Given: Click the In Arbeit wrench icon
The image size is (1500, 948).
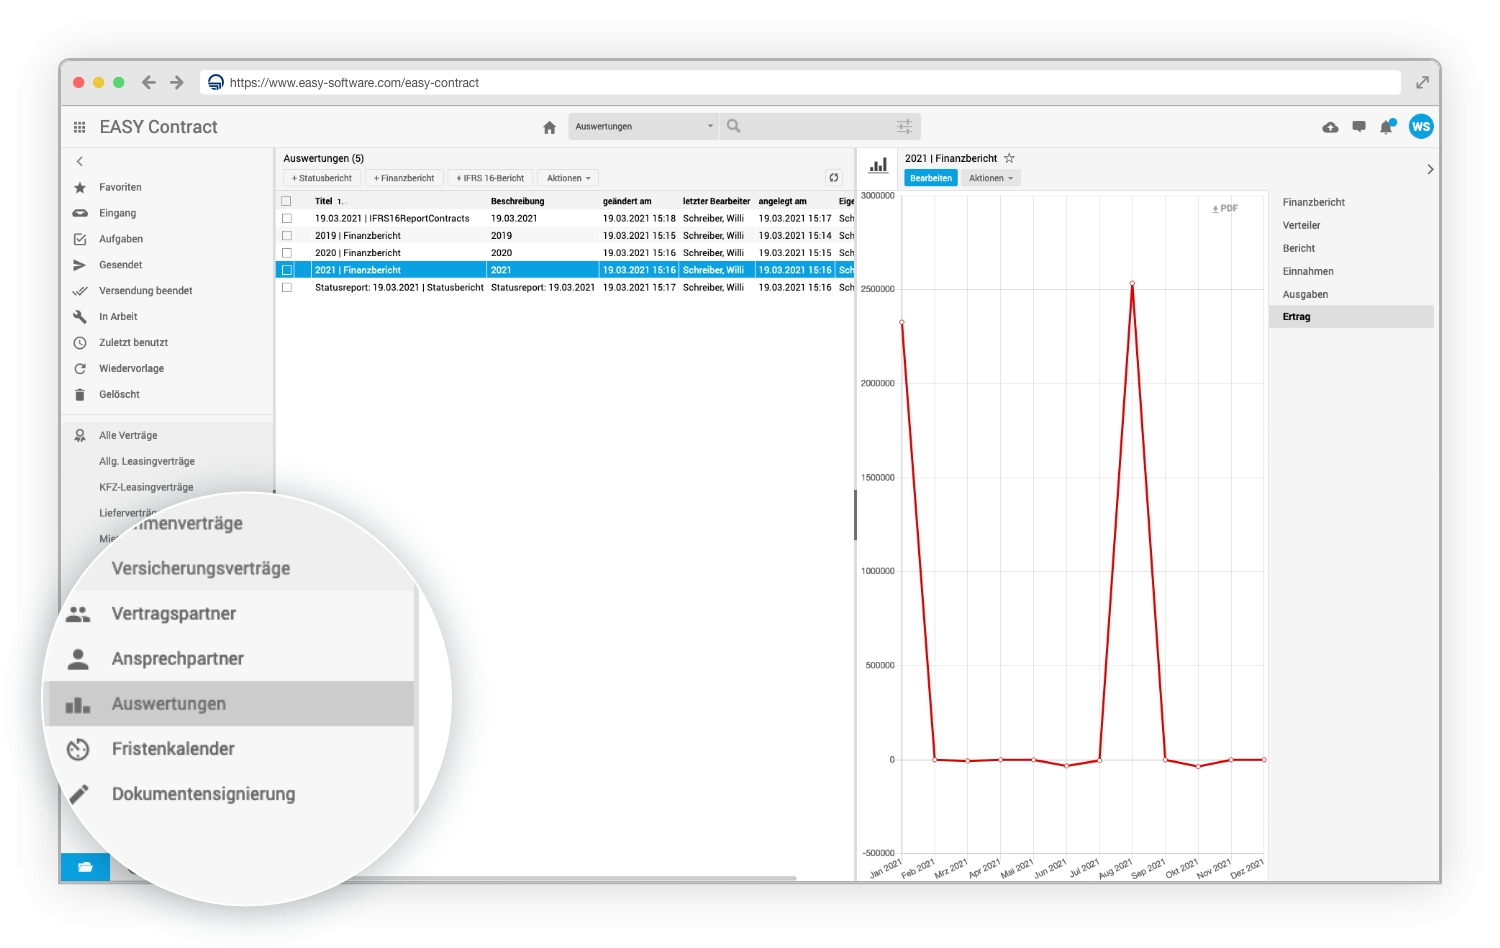Looking at the screenshot, I should click(80, 316).
